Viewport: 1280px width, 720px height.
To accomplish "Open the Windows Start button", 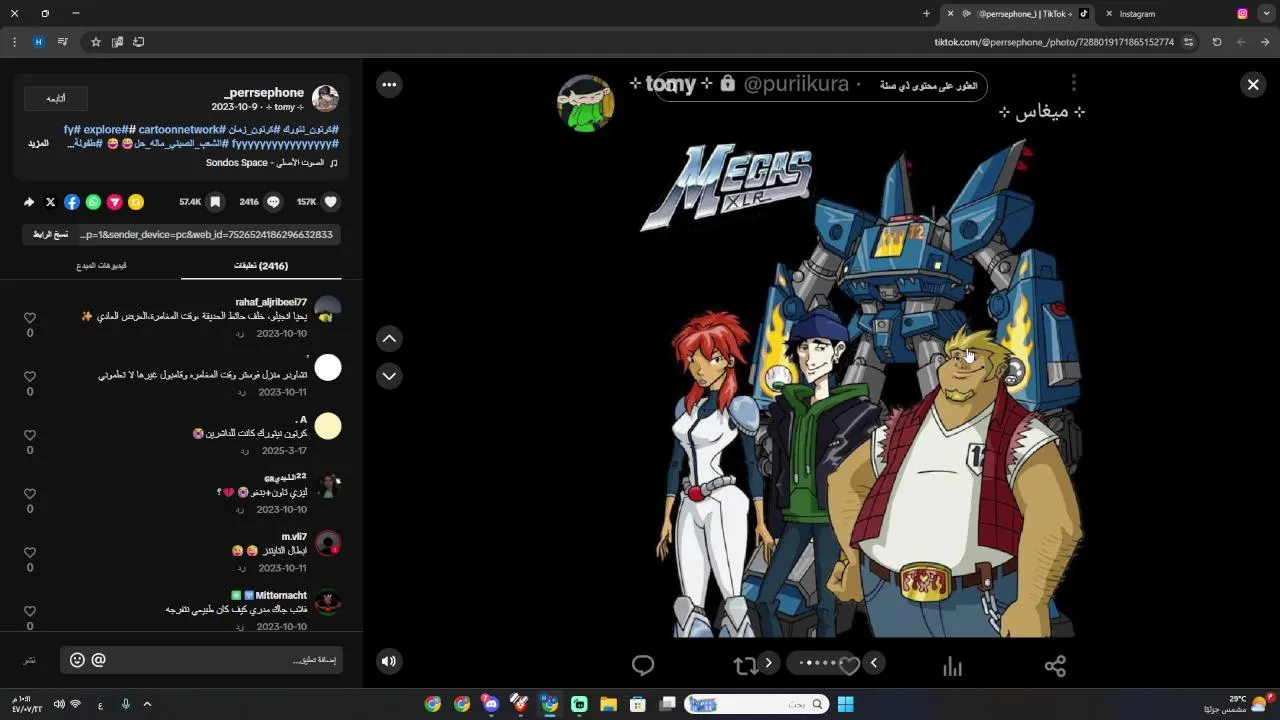I will (846, 704).
